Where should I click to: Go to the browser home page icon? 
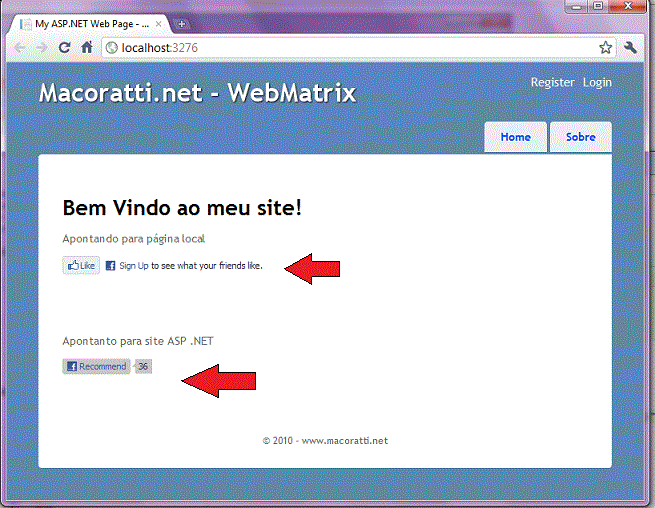(x=86, y=47)
